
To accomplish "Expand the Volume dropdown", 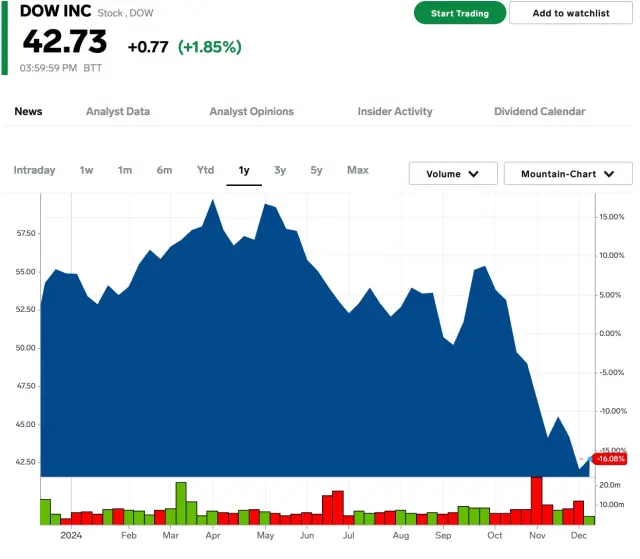I will tap(453, 174).
